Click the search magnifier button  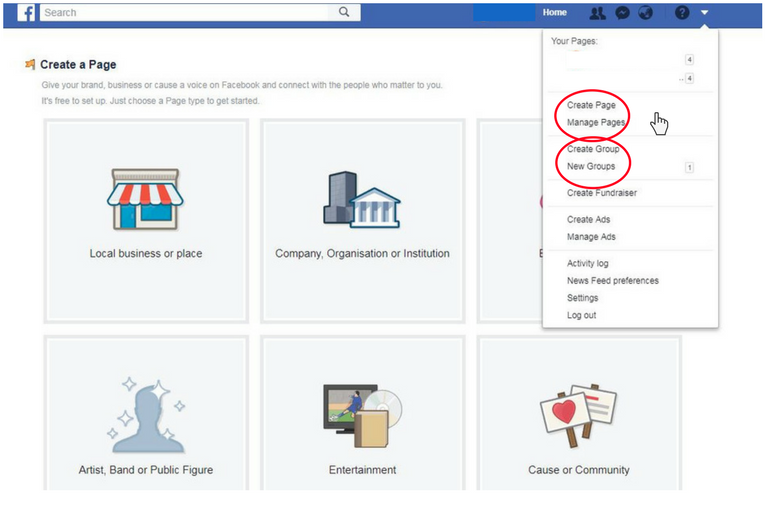coord(344,12)
